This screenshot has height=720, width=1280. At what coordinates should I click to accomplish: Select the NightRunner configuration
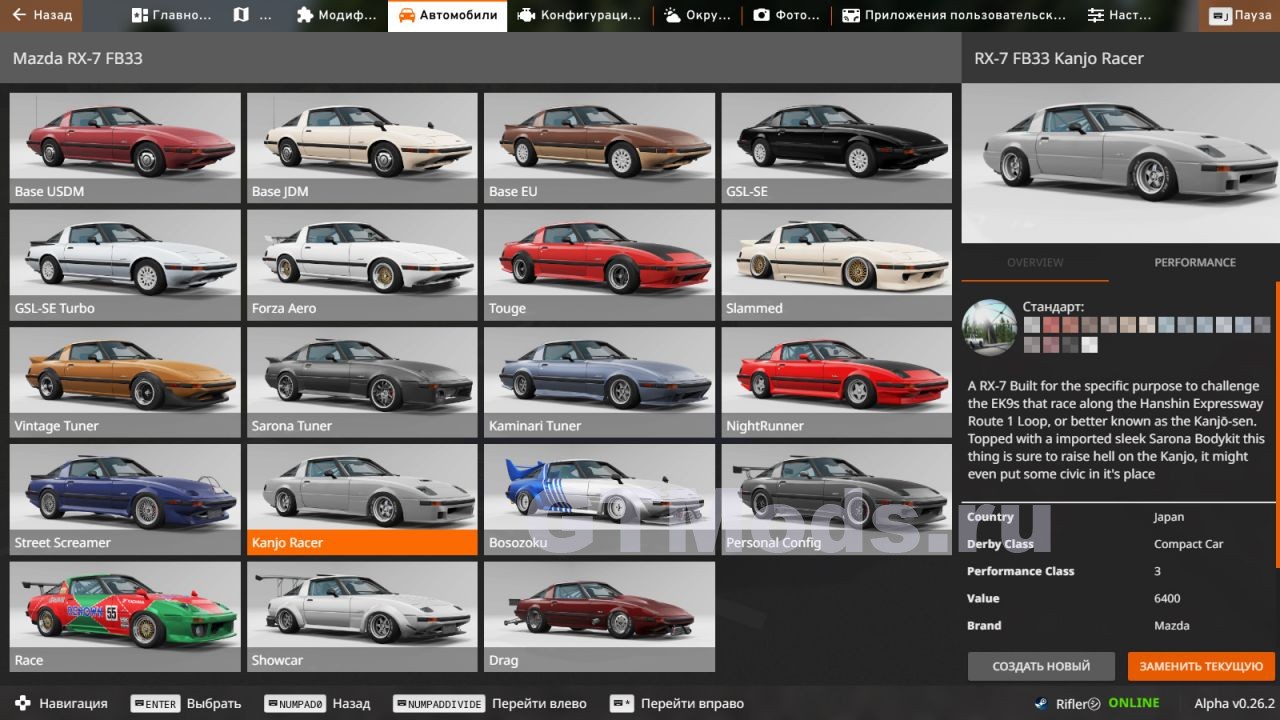coord(836,383)
